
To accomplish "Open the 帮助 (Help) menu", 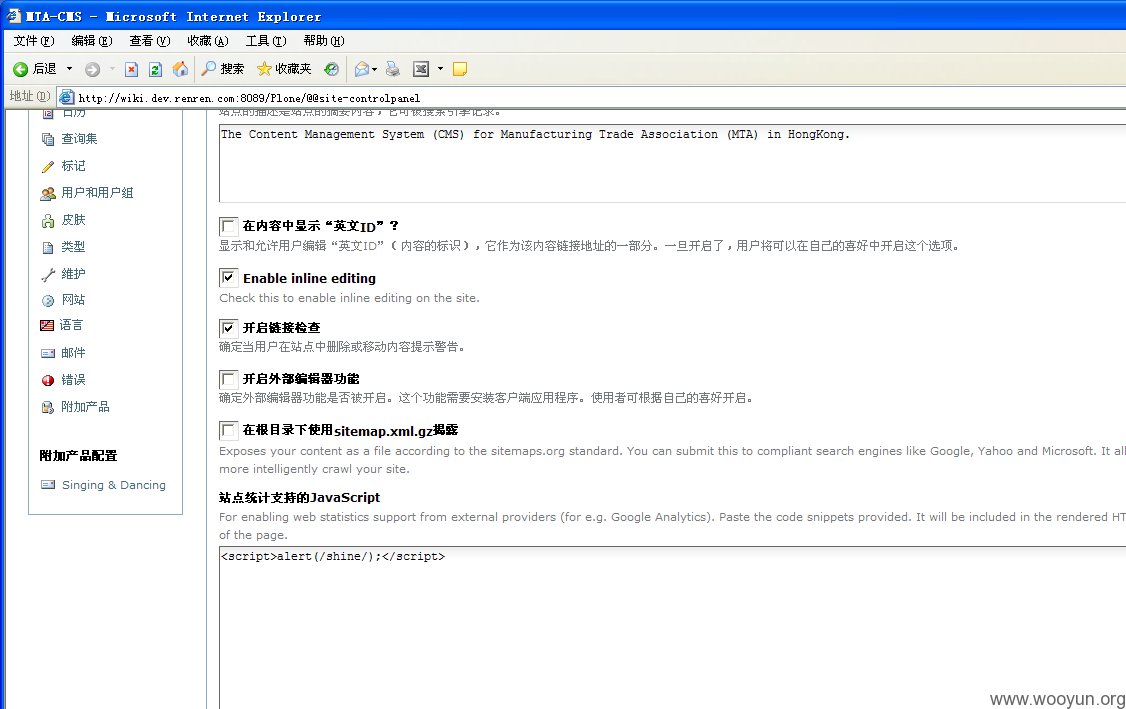I will 324,41.
